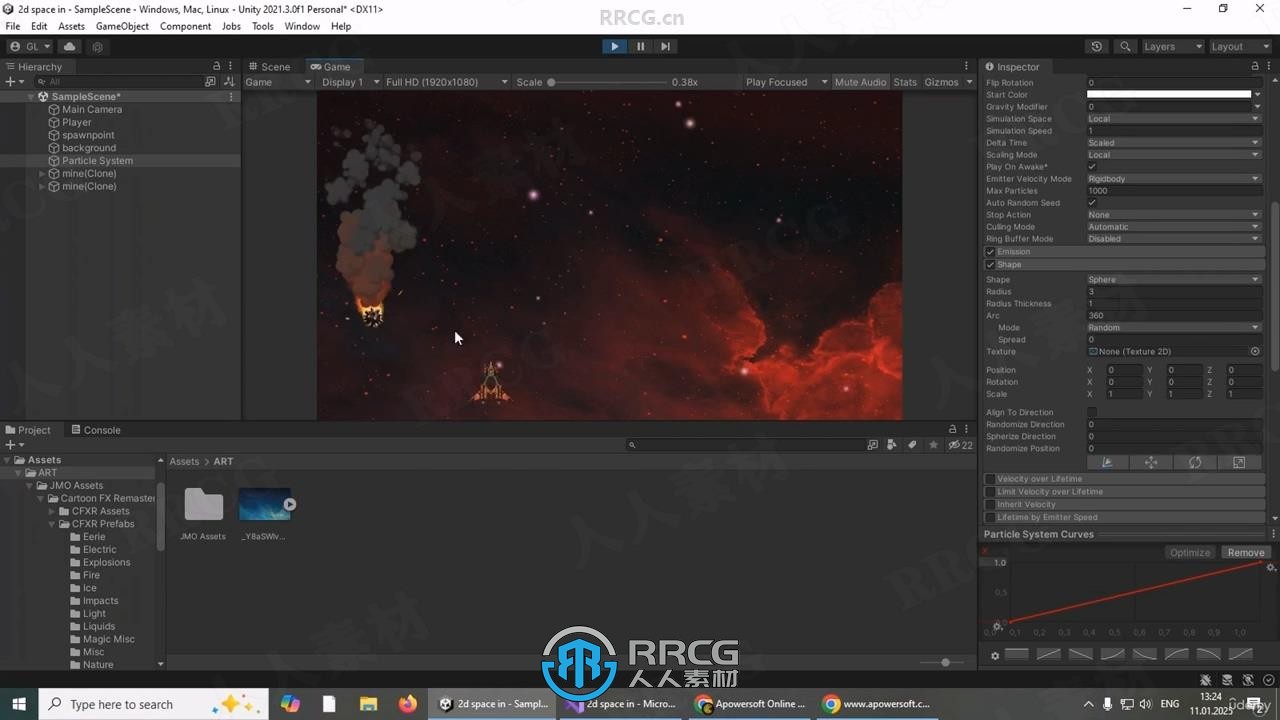This screenshot has width=1280, height=720.
Task: Select the background object in Hierarchy
Action: pos(89,148)
